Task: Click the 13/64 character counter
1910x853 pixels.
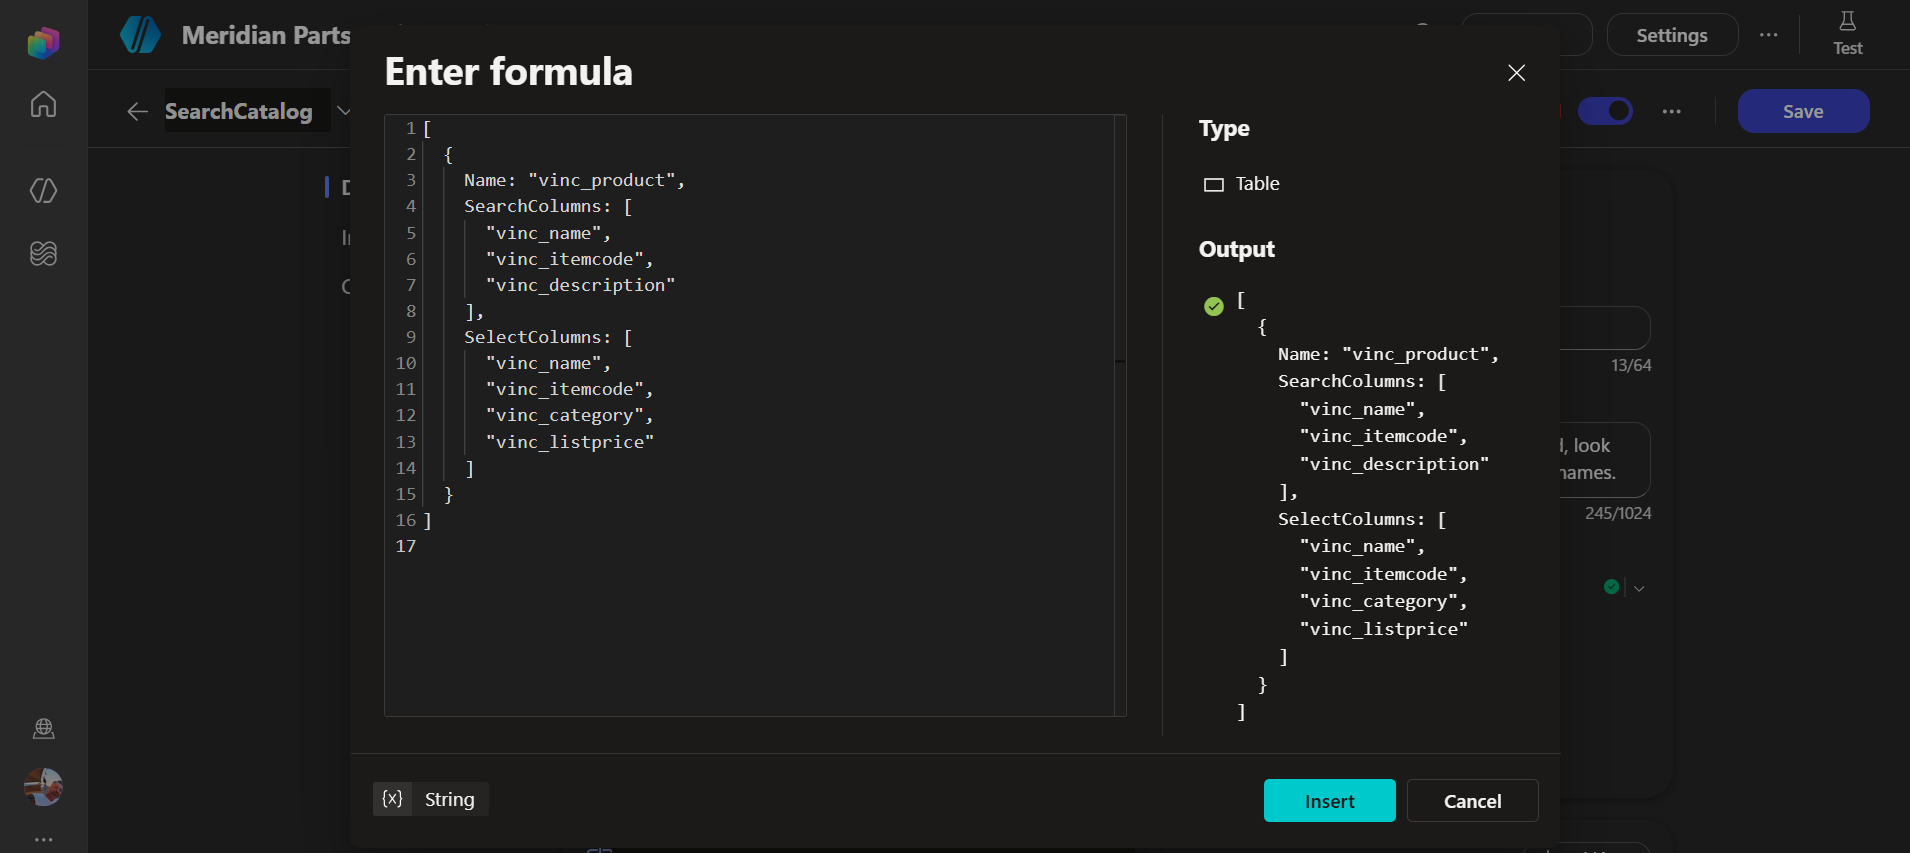Action: point(1631,366)
